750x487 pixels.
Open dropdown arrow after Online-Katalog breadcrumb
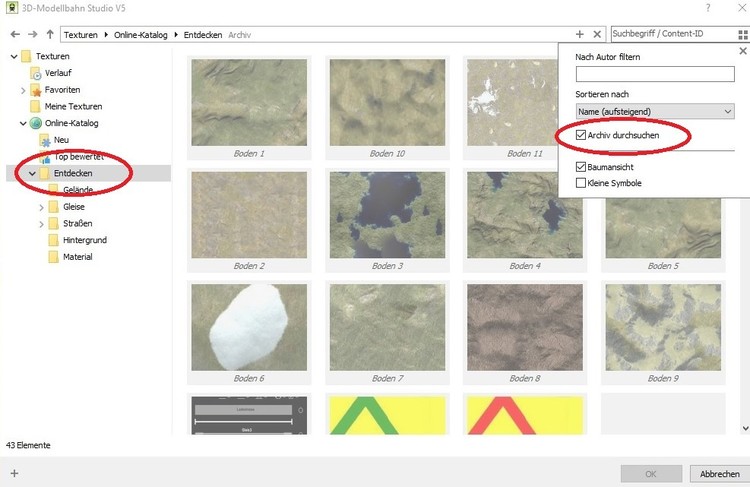[x=176, y=34]
